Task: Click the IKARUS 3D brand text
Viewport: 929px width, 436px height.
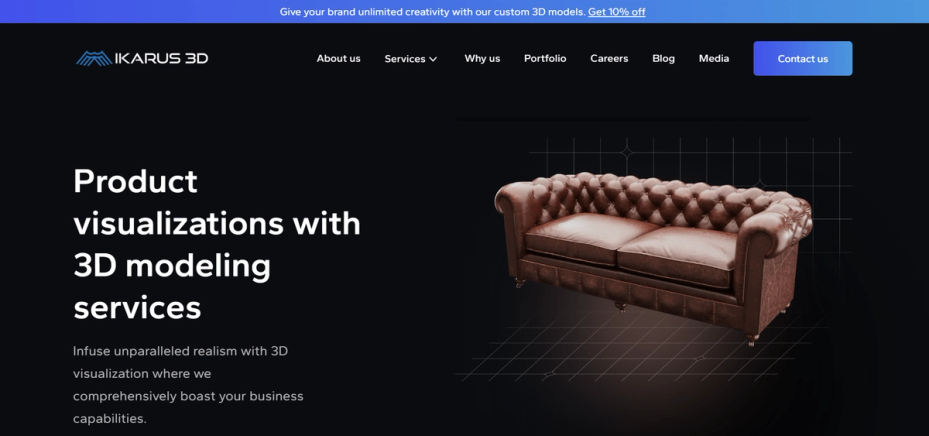Action: [x=161, y=58]
